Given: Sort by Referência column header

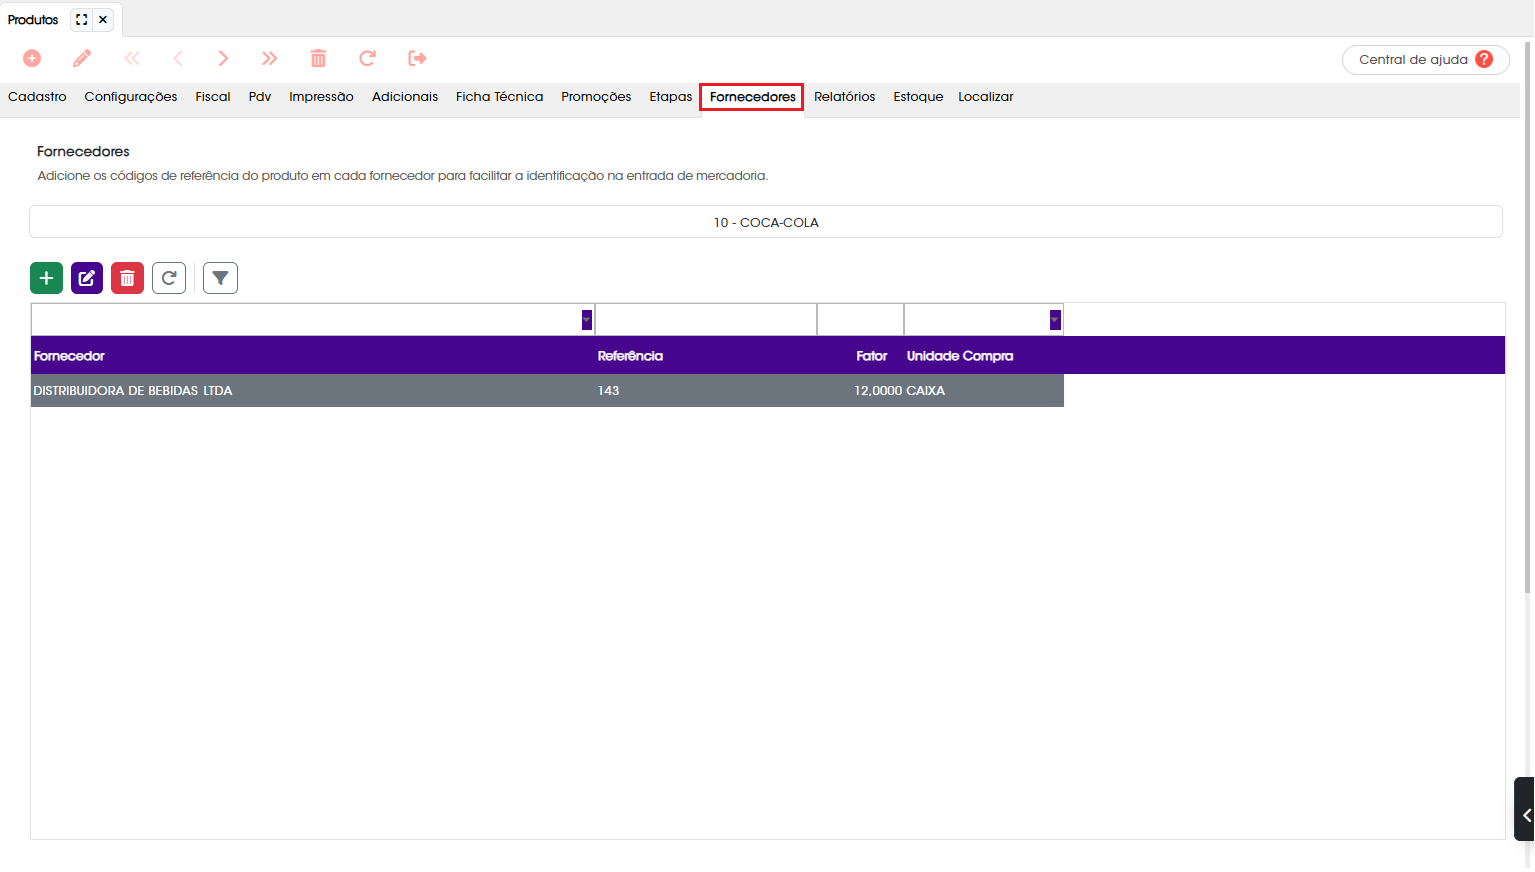Looking at the screenshot, I should click(630, 356).
